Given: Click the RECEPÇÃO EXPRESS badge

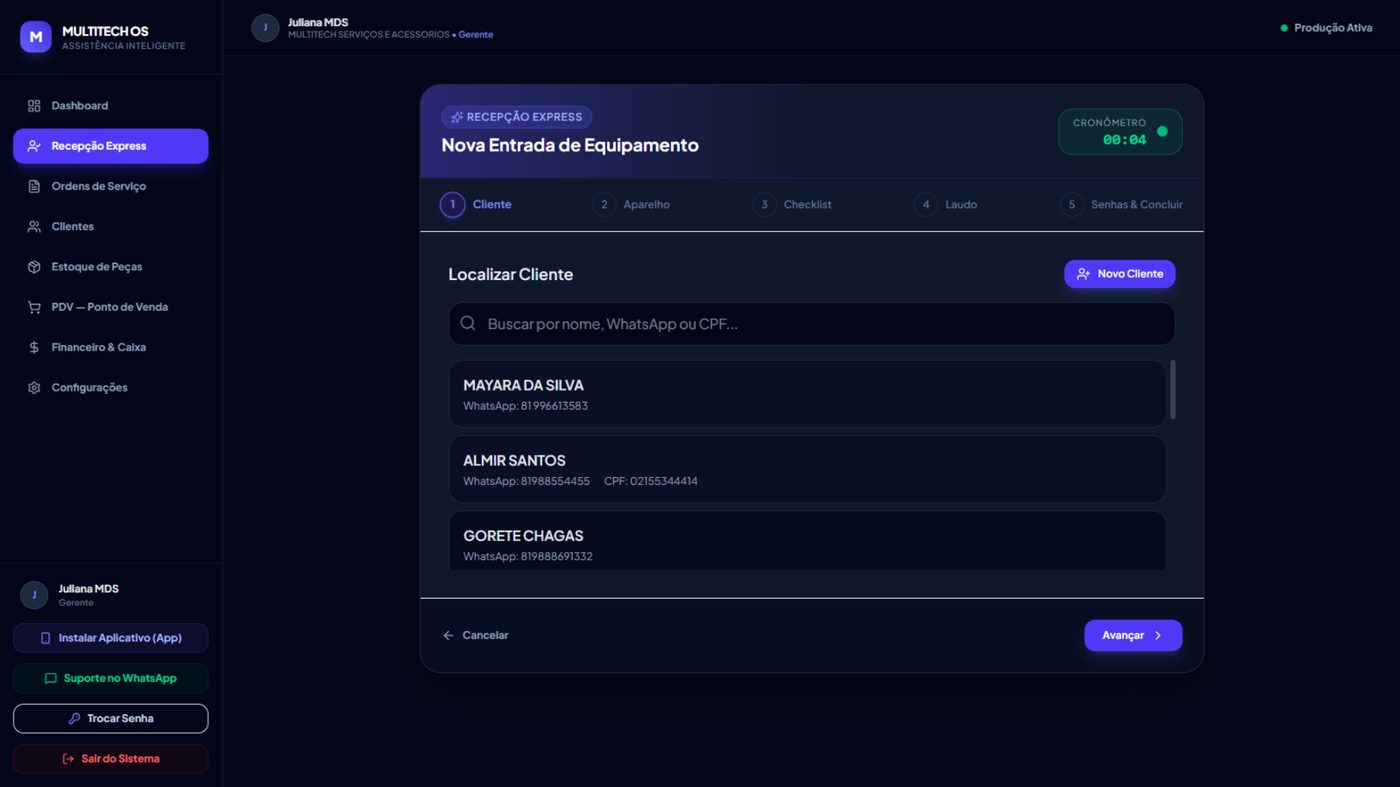Looking at the screenshot, I should 516,117.
